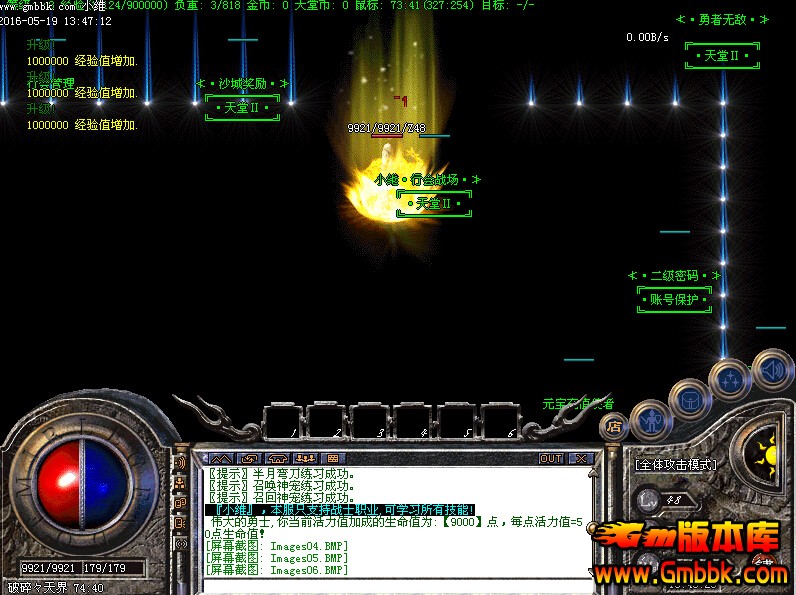Click the 小维·行会战场 character name

(x=427, y=180)
